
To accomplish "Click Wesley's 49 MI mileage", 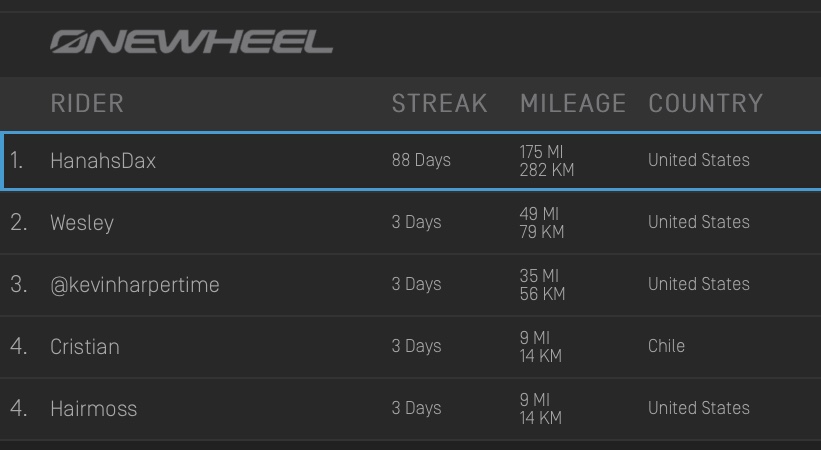I will coord(539,214).
